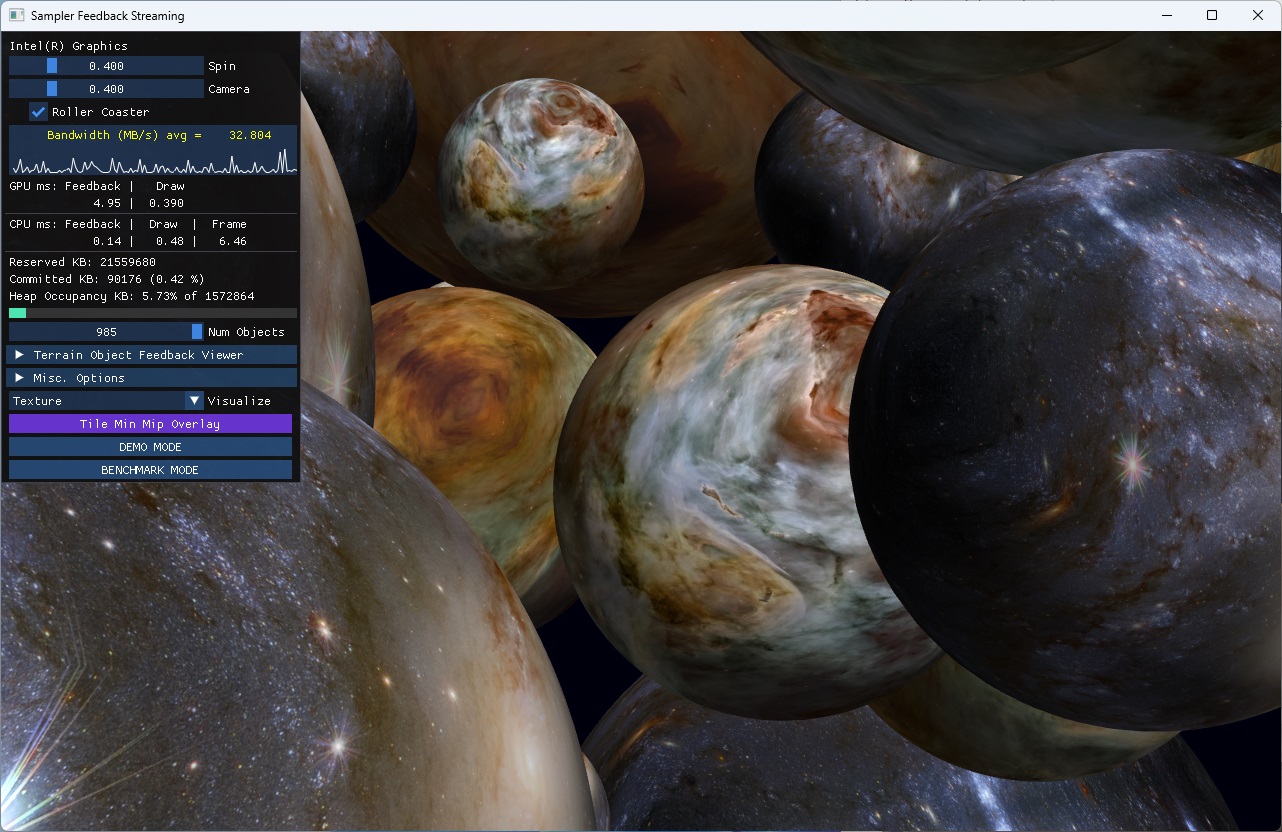This screenshot has width=1282, height=832.
Task: Click the CPU ms: Feedback label
Action: point(65,224)
